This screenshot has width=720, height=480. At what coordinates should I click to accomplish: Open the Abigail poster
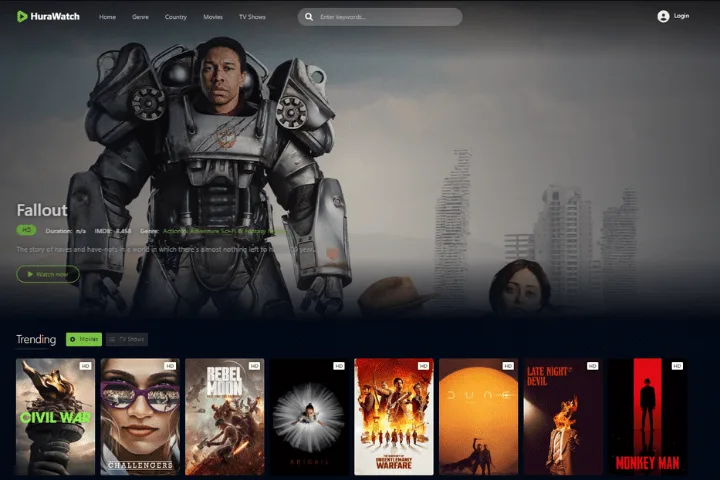309,417
